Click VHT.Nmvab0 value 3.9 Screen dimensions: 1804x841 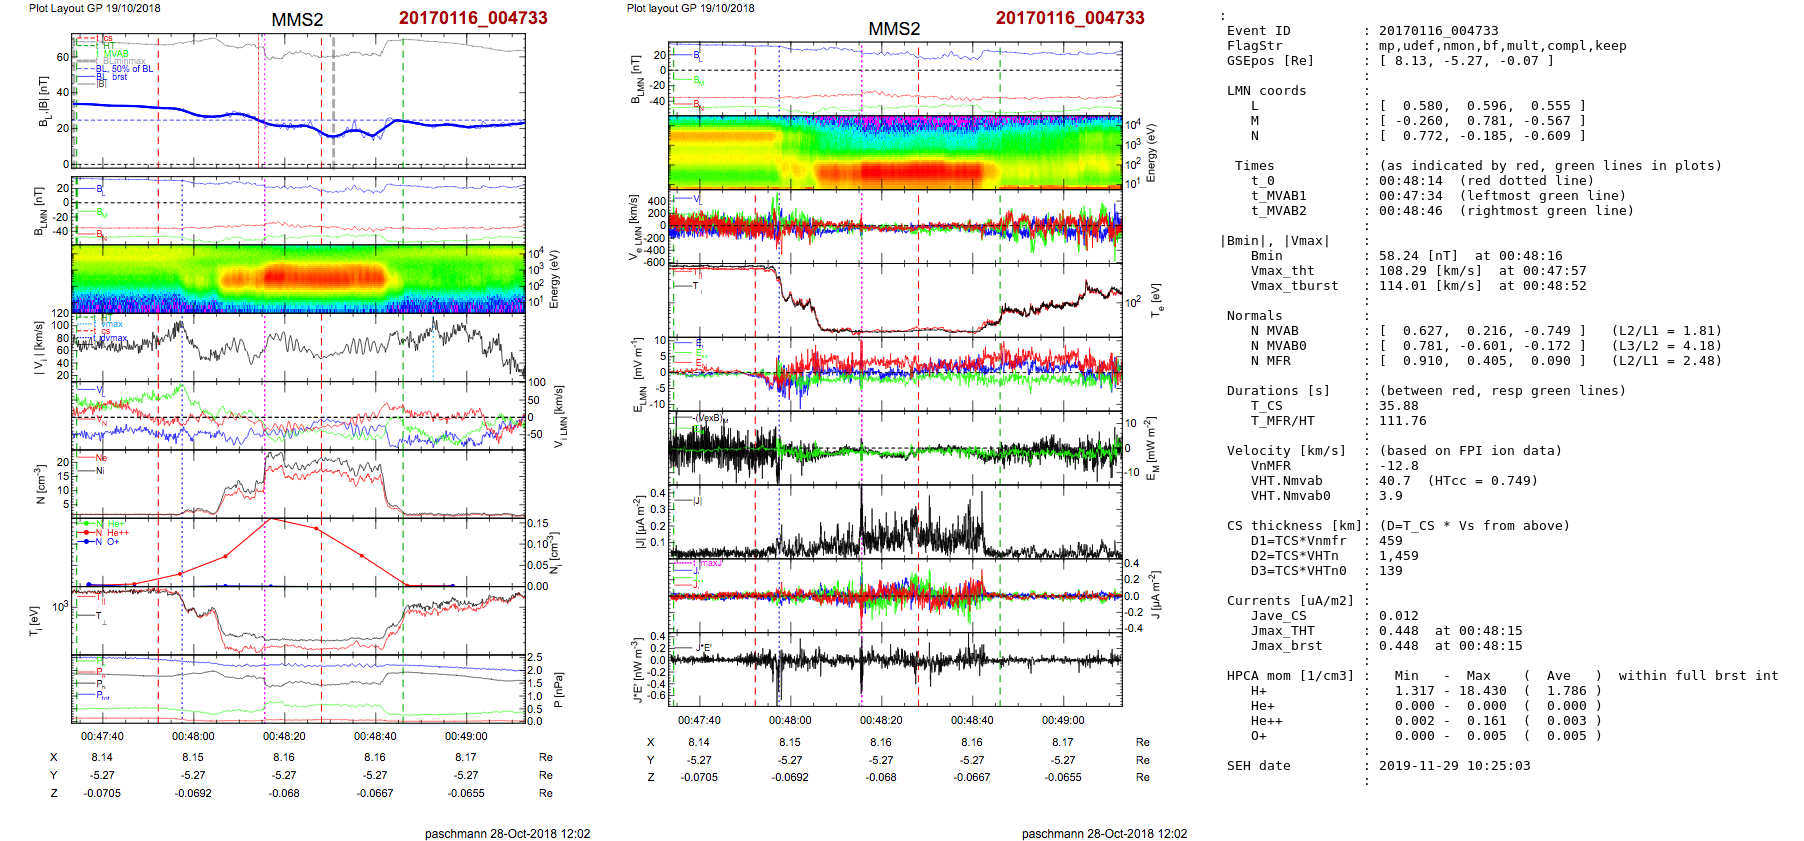1391,496
